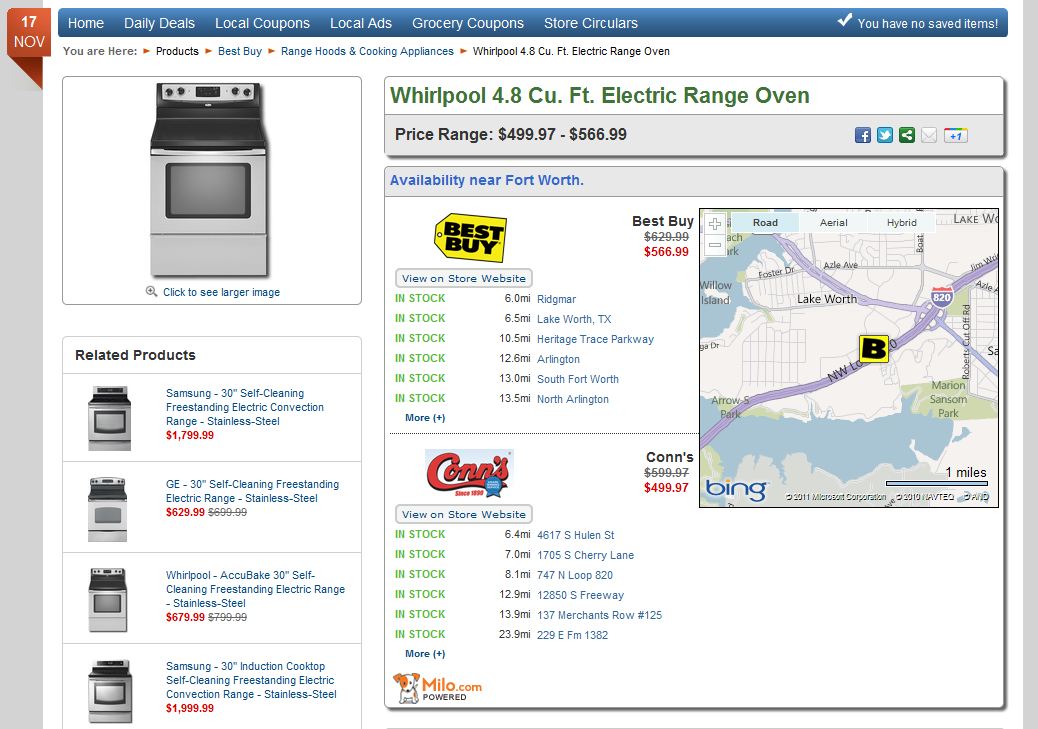Select Conn's at 747 N Loop 820
This screenshot has width=1038, height=729.
(575, 575)
